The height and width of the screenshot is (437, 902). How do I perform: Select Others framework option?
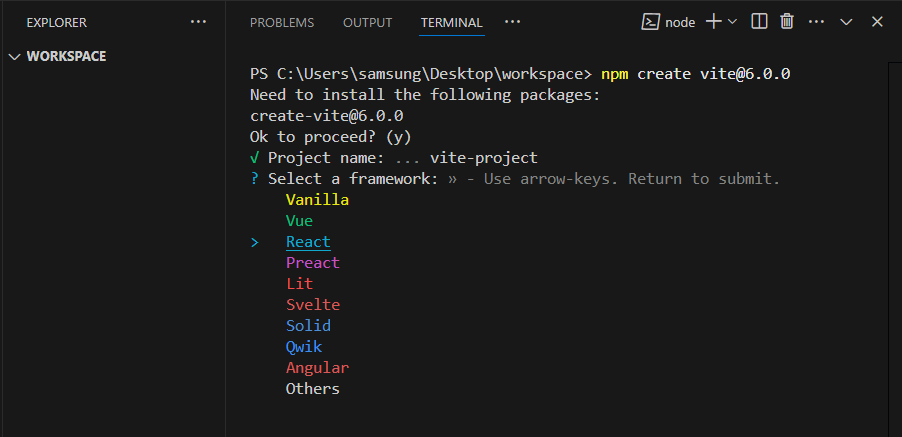click(313, 389)
